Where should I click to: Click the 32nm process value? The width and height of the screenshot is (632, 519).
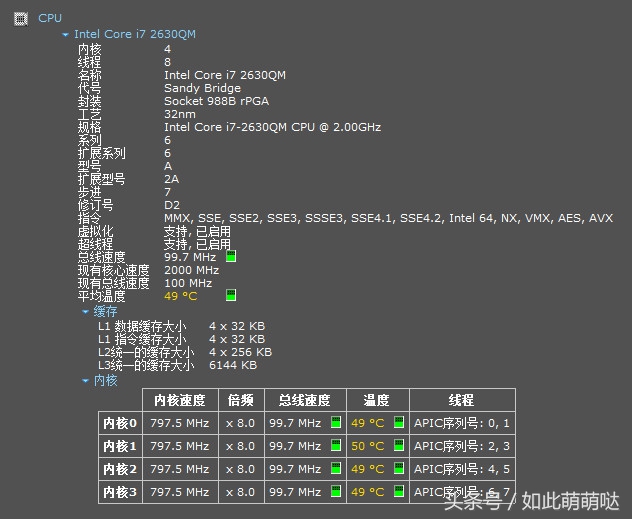tap(180, 114)
